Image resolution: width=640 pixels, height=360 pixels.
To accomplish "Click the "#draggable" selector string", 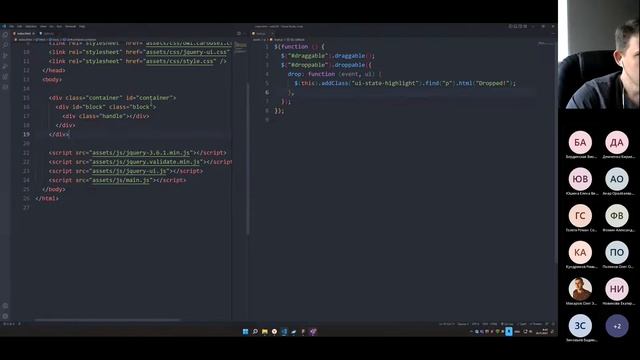I will coord(307,56).
